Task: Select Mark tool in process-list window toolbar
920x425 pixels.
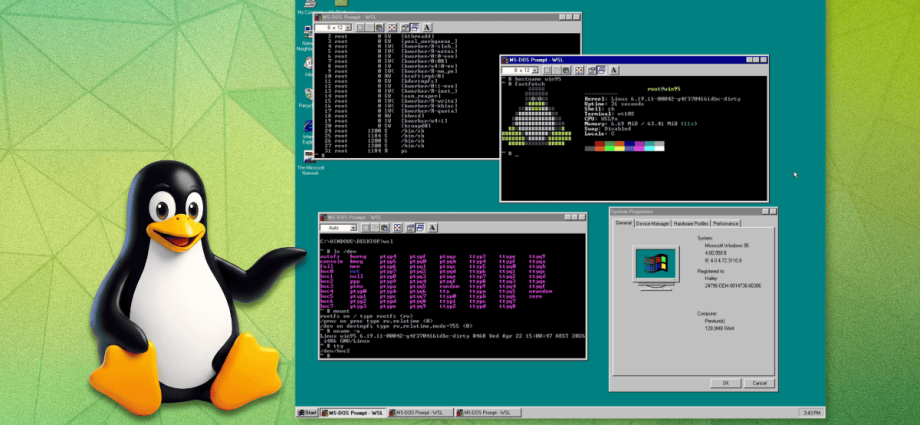Action: 361,28
